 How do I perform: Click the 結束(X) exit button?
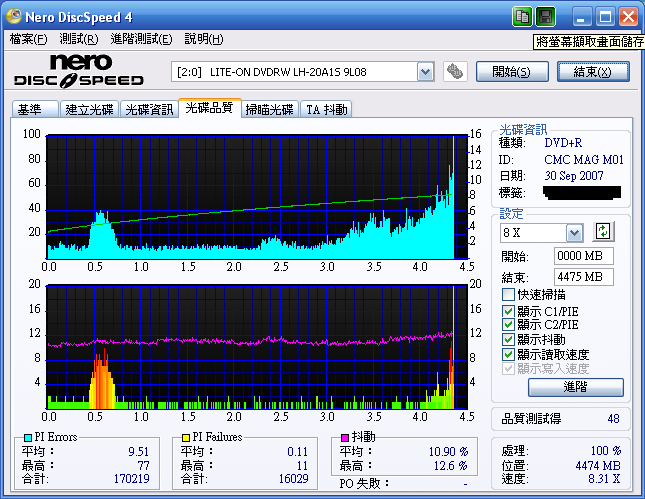(x=593, y=72)
